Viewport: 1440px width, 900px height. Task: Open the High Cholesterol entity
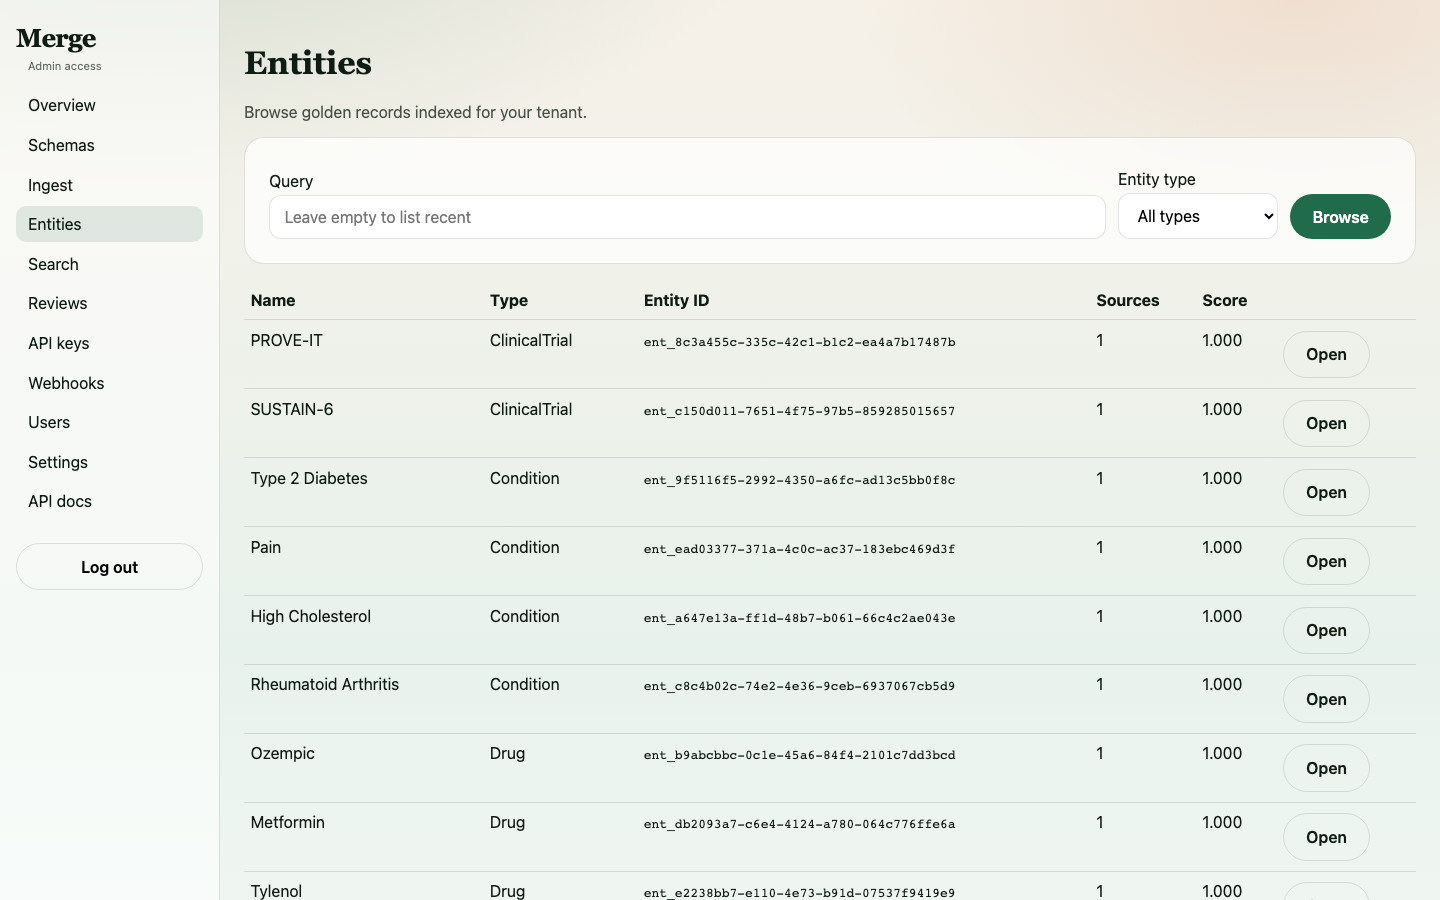coord(1326,630)
